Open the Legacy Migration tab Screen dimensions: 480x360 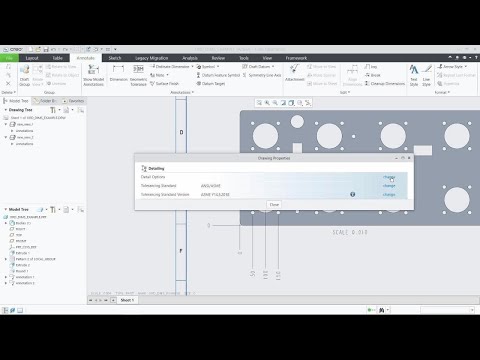151,58
